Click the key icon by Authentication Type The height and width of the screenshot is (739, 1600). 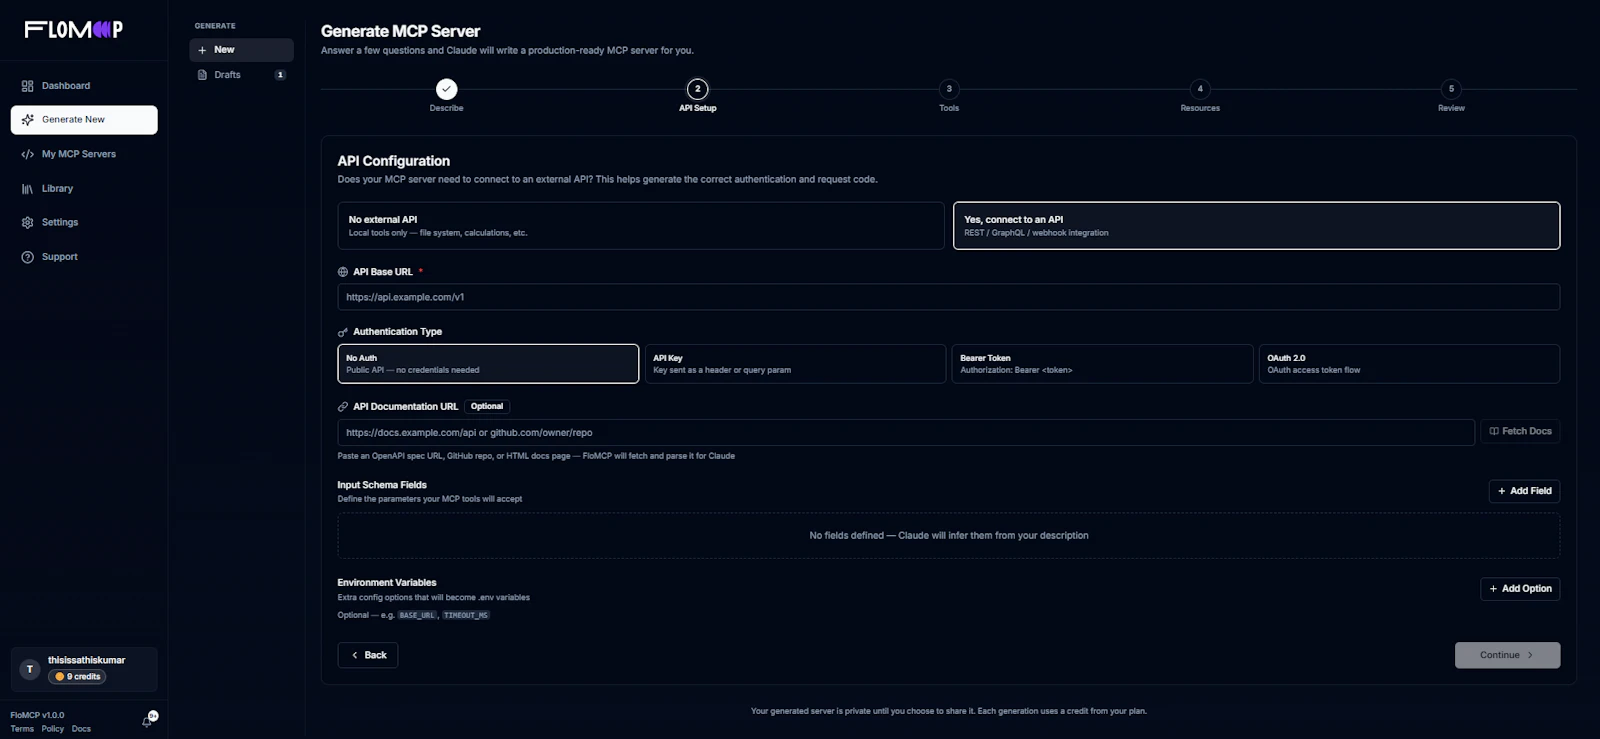pyautogui.click(x=343, y=332)
